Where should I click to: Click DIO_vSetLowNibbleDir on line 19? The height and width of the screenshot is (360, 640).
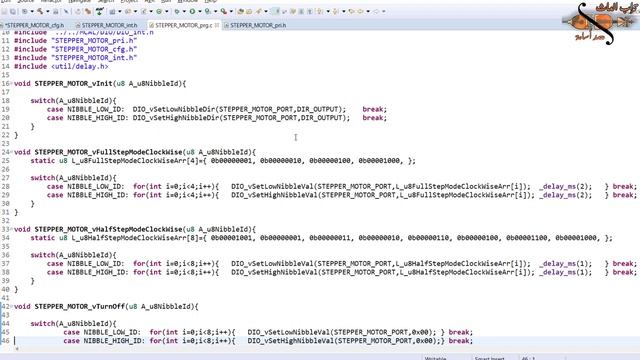(x=173, y=109)
